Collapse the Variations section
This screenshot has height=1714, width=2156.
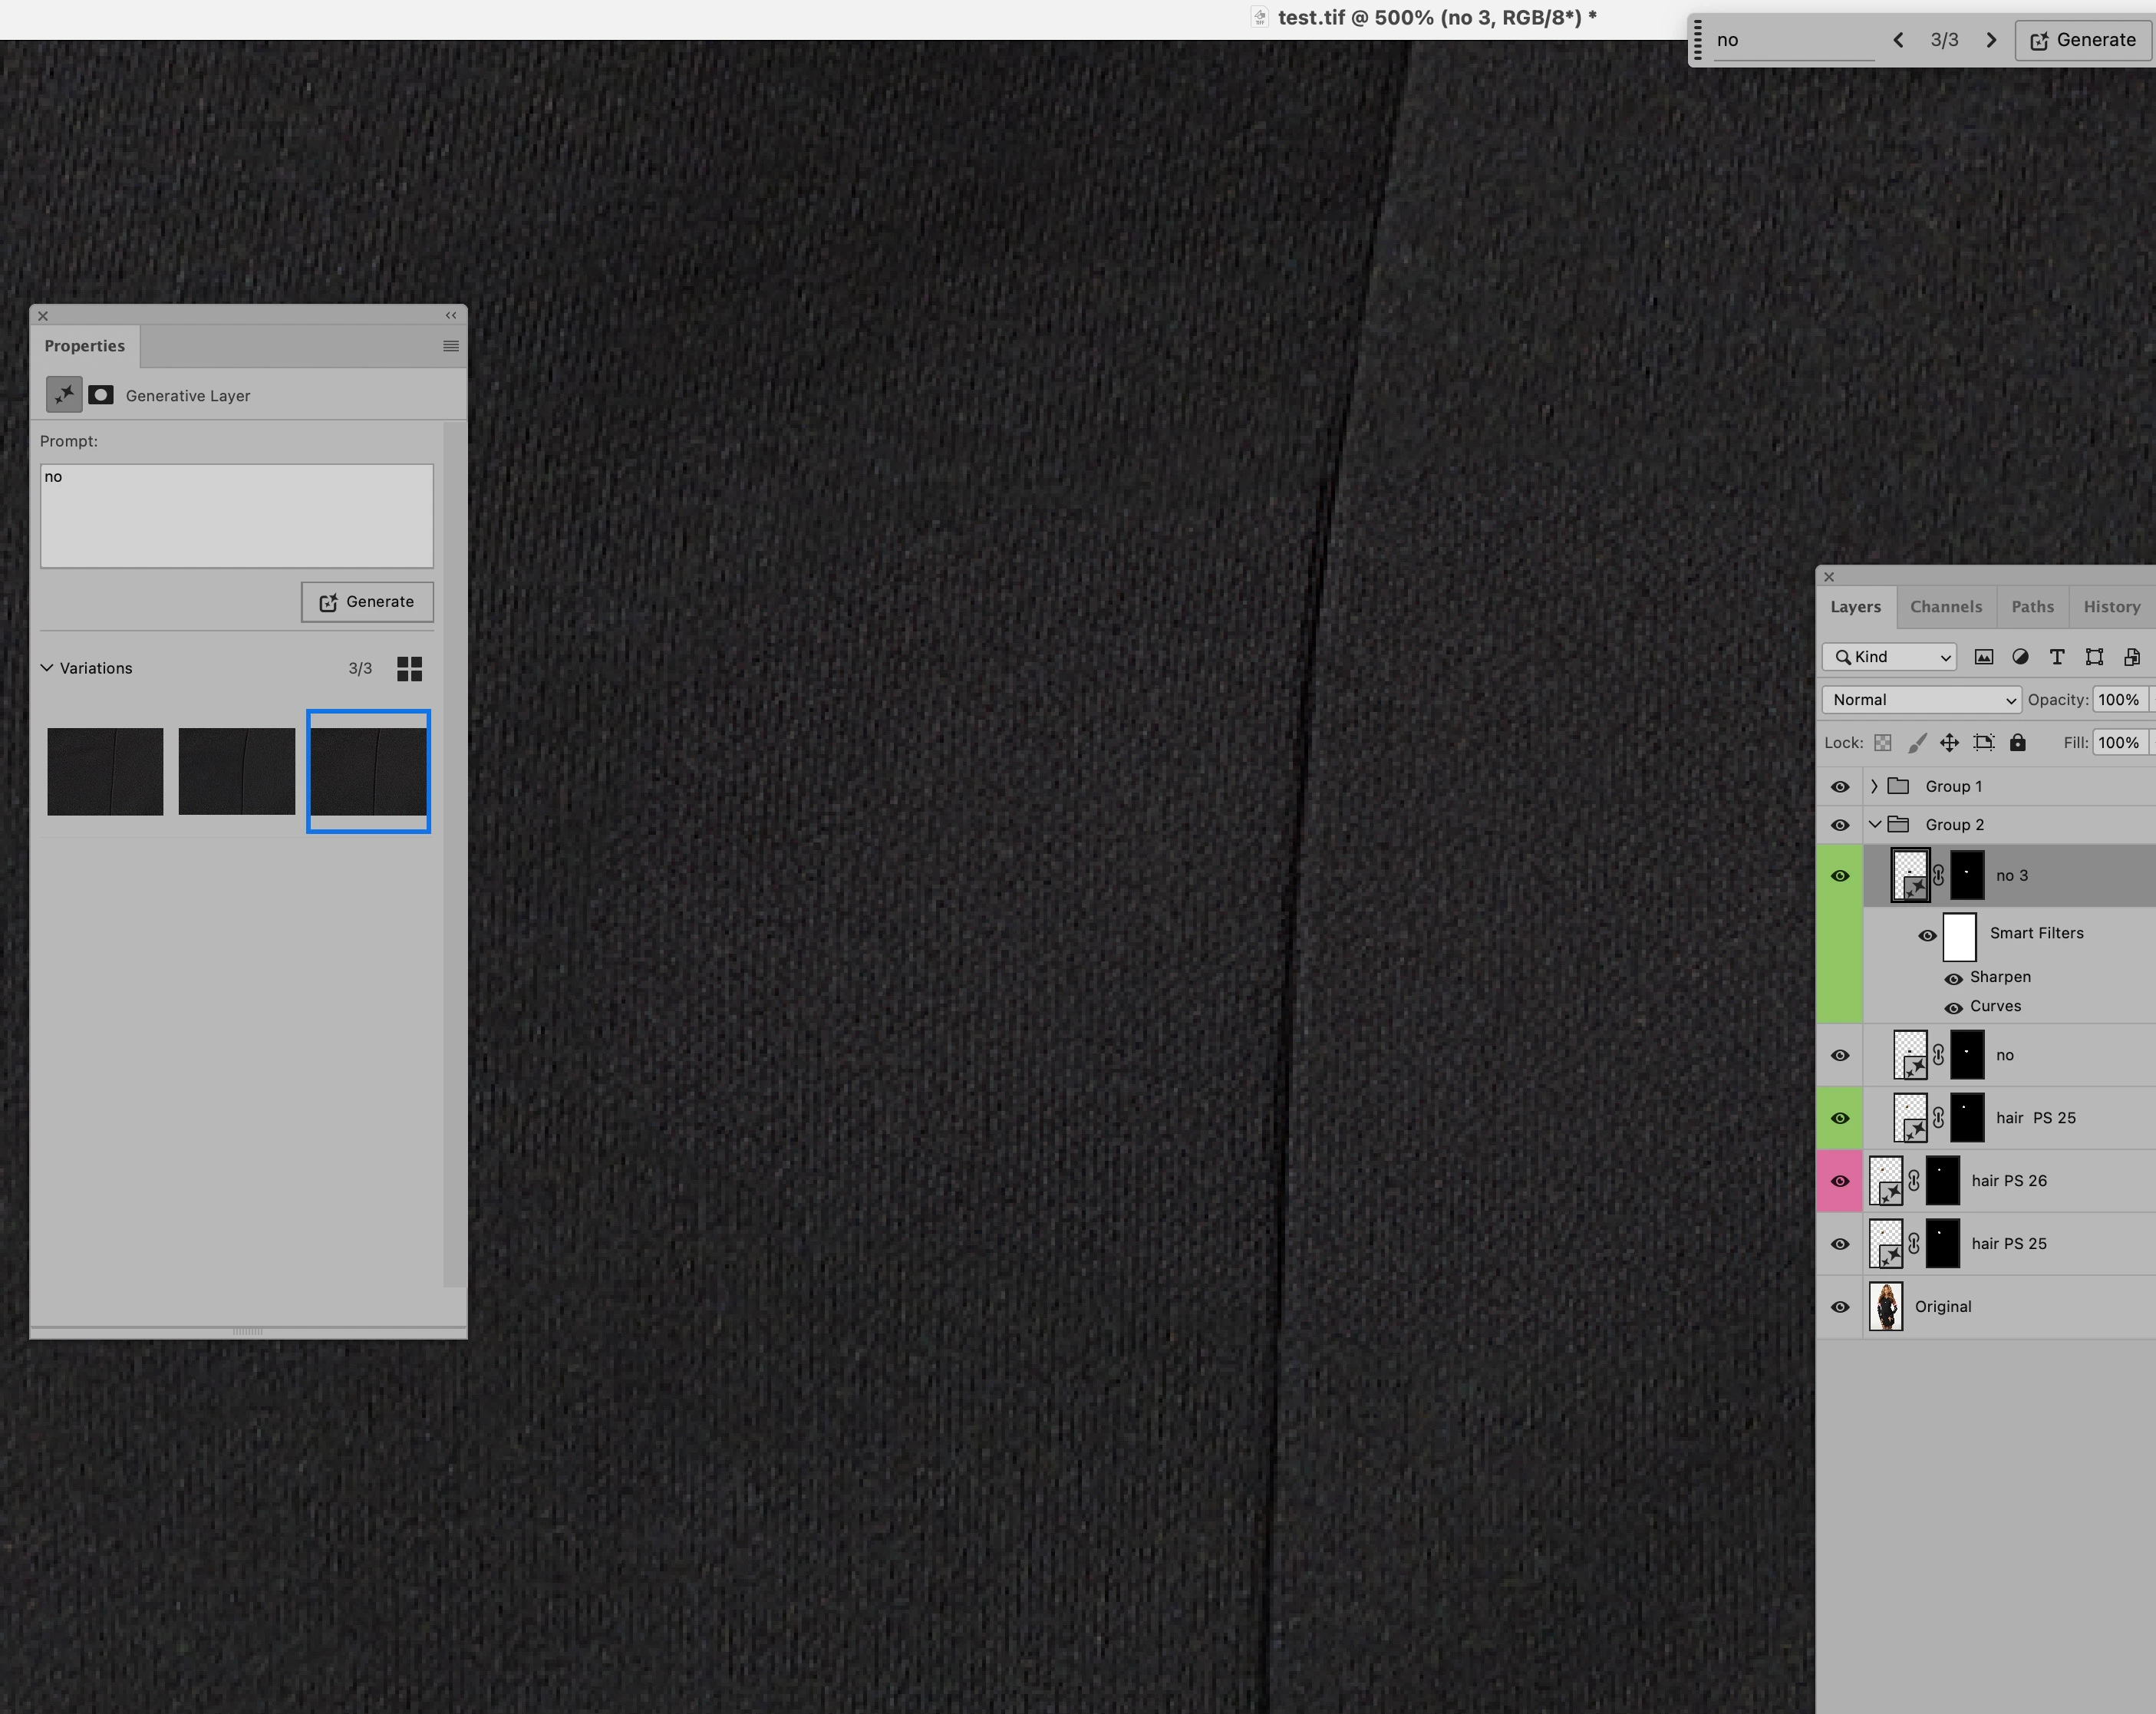(47, 668)
